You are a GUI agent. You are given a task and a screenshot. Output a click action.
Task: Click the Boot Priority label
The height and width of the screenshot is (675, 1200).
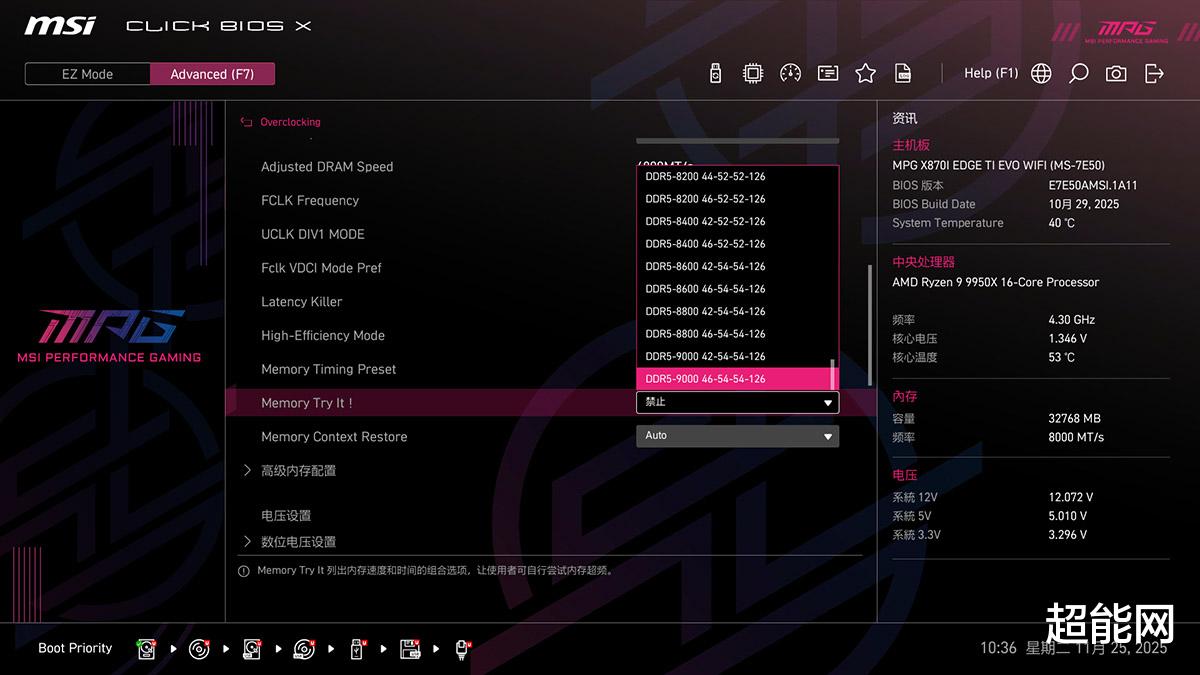pos(75,648)
